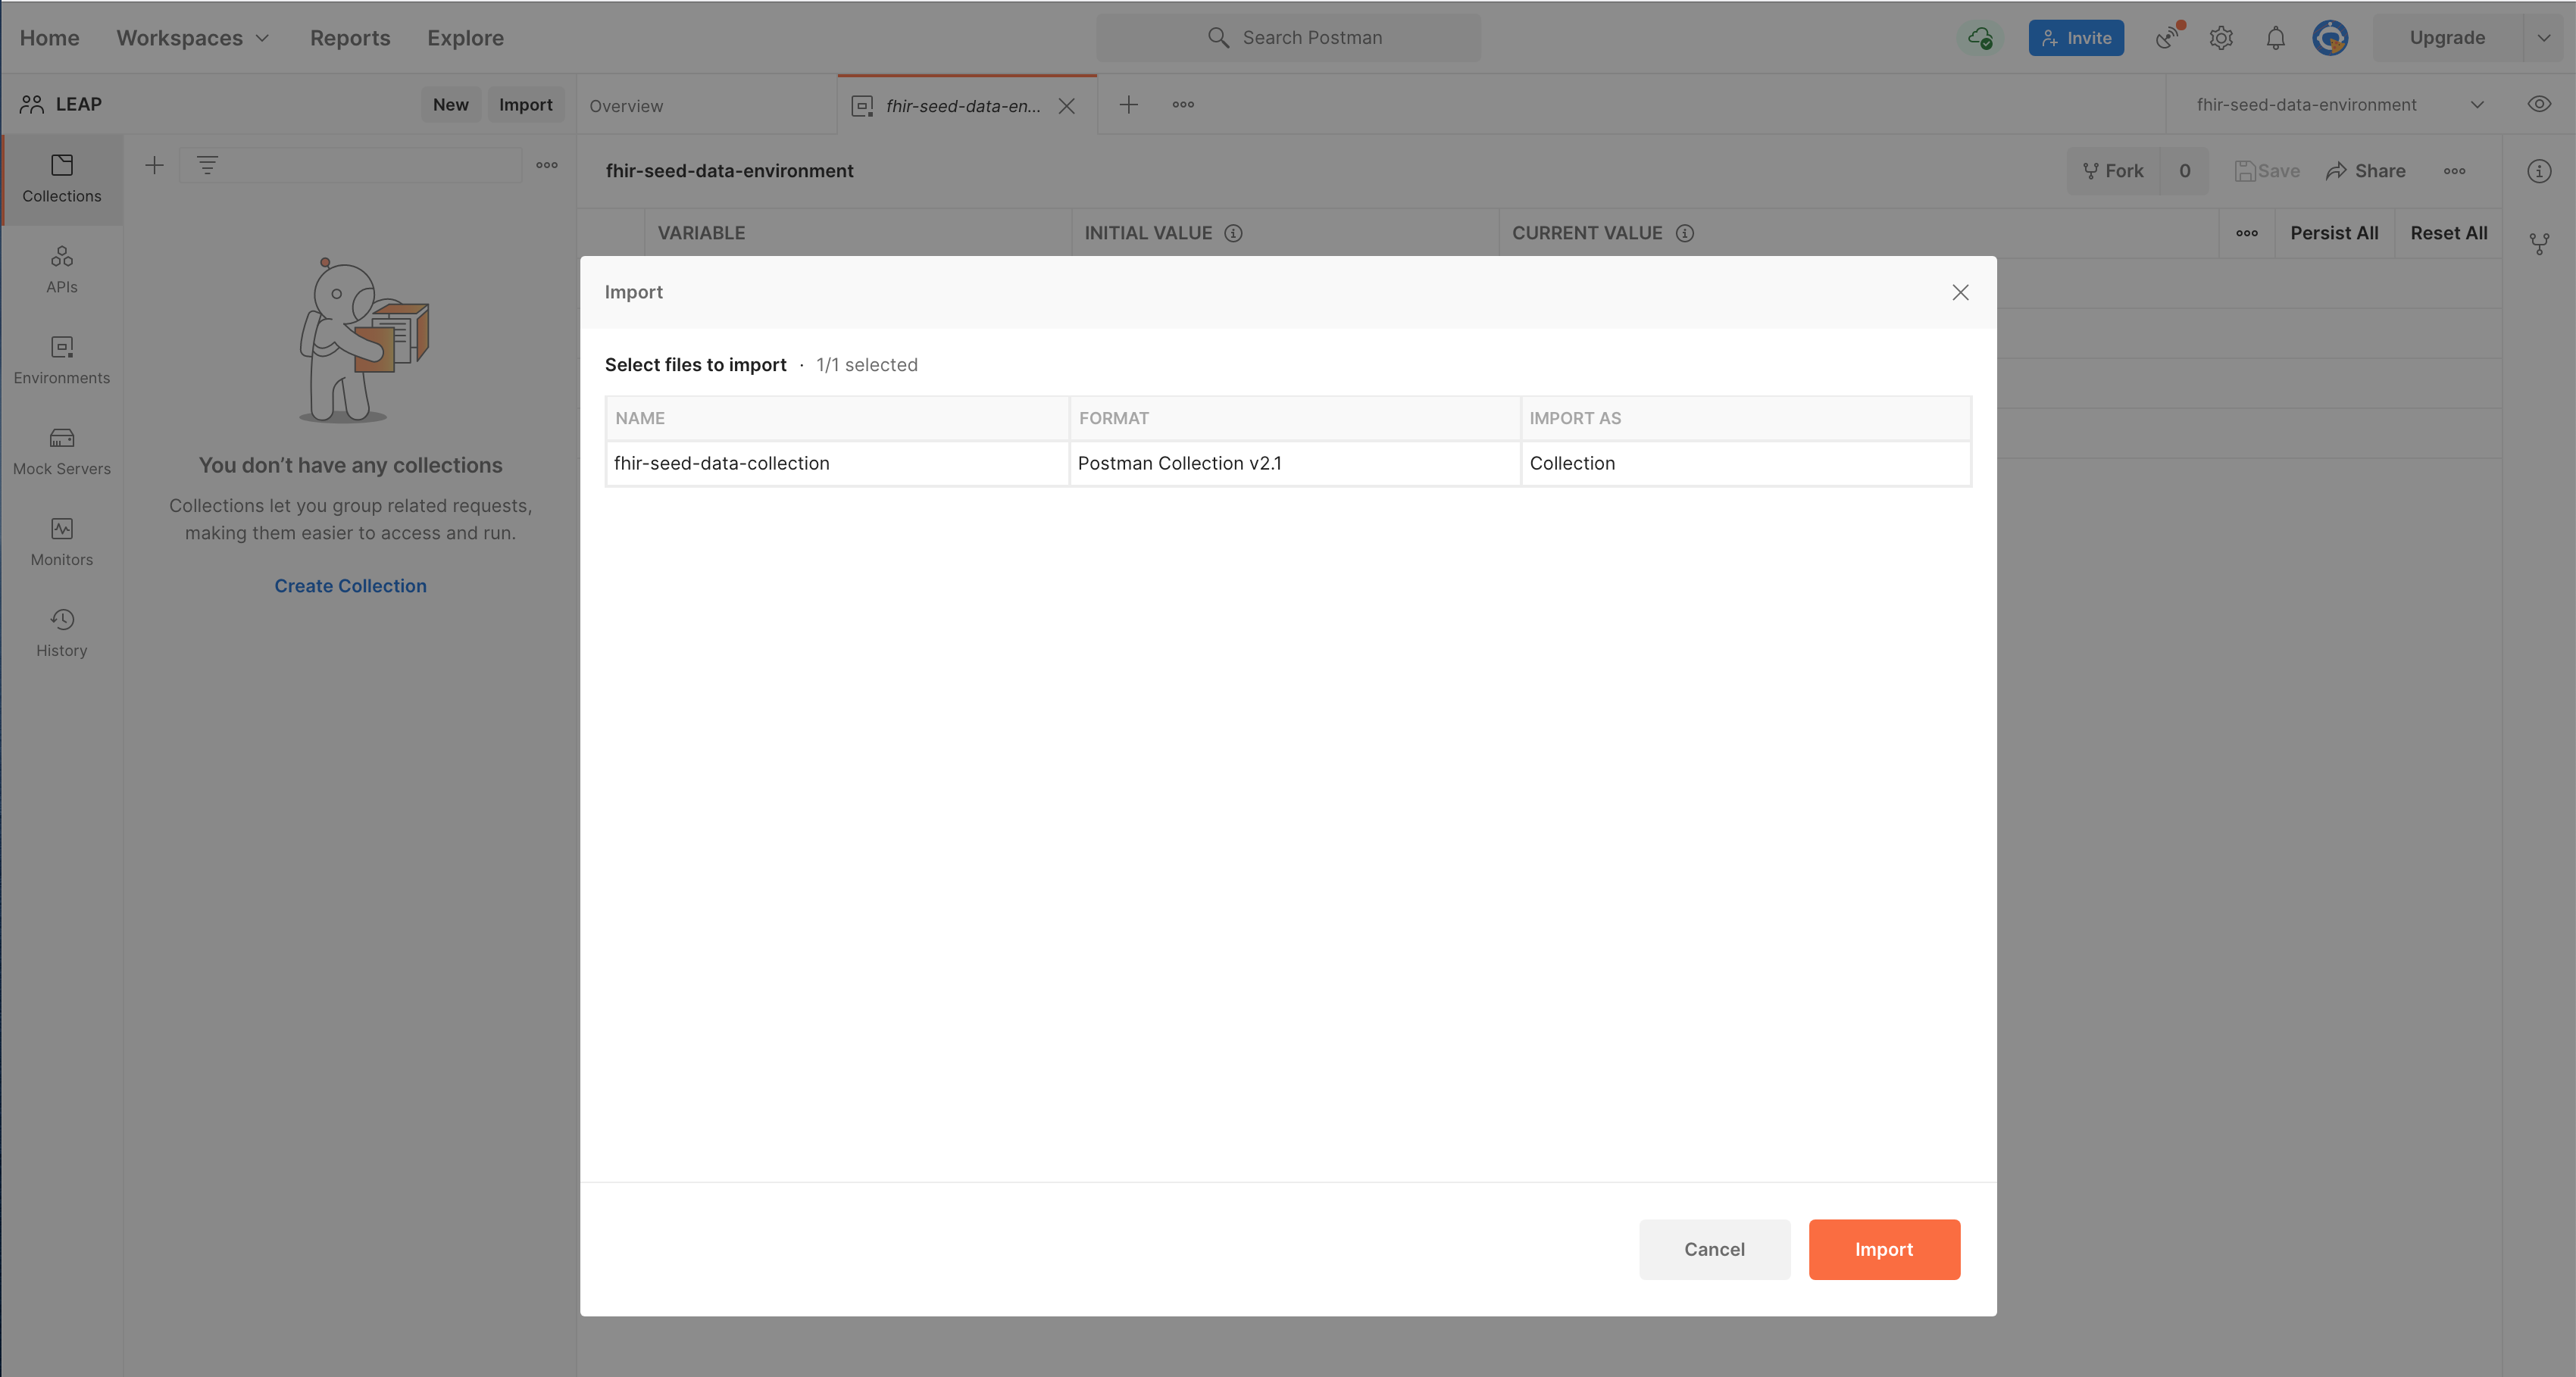Image resolution: width=2576 pixels, height=1377 pixels.
Task: Open tab bar more options ellipsis
Action: (1183, 104)
